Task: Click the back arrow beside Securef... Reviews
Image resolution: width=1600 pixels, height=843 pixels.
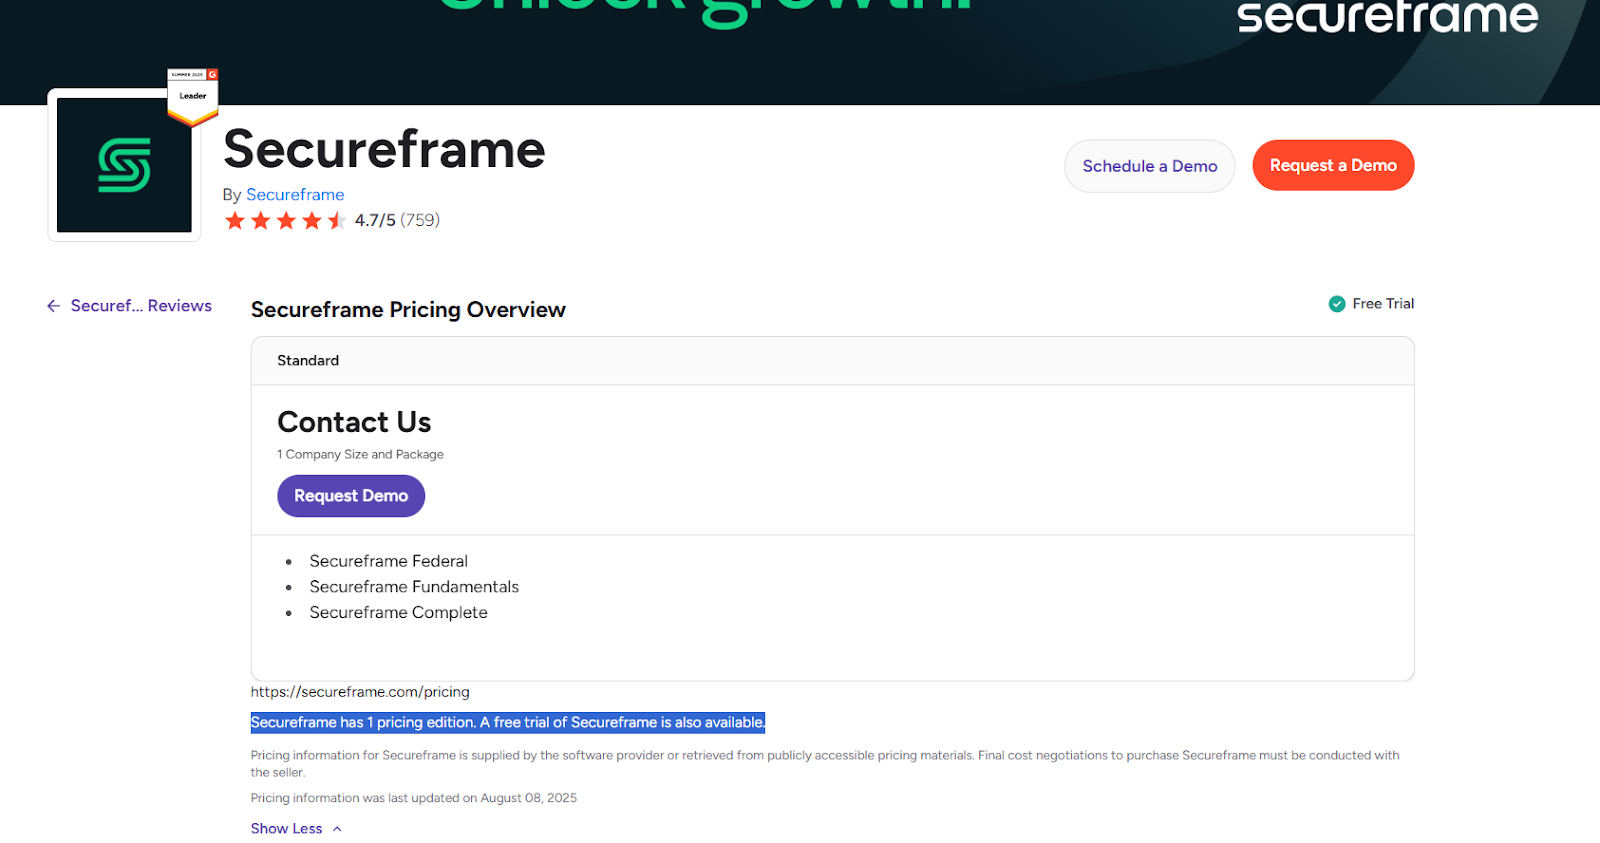Action: (x=54, y=306)
